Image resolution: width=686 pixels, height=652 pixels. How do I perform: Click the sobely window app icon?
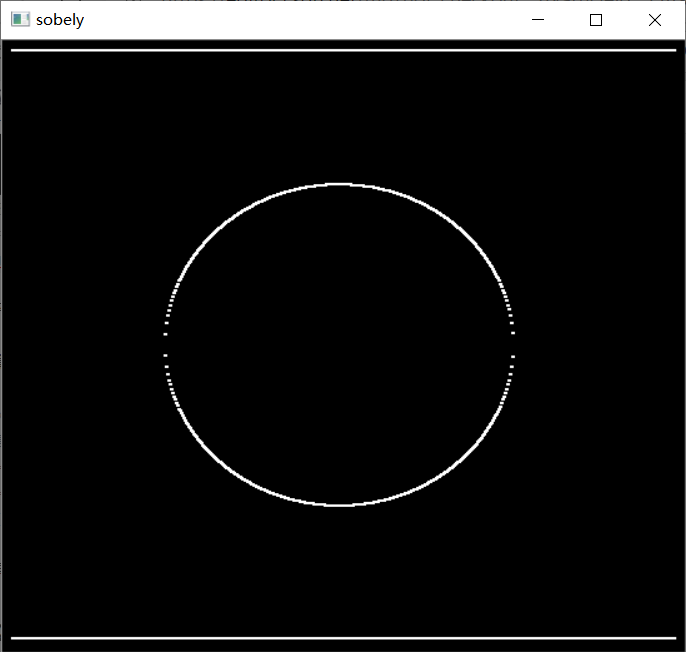pos(20,20)
